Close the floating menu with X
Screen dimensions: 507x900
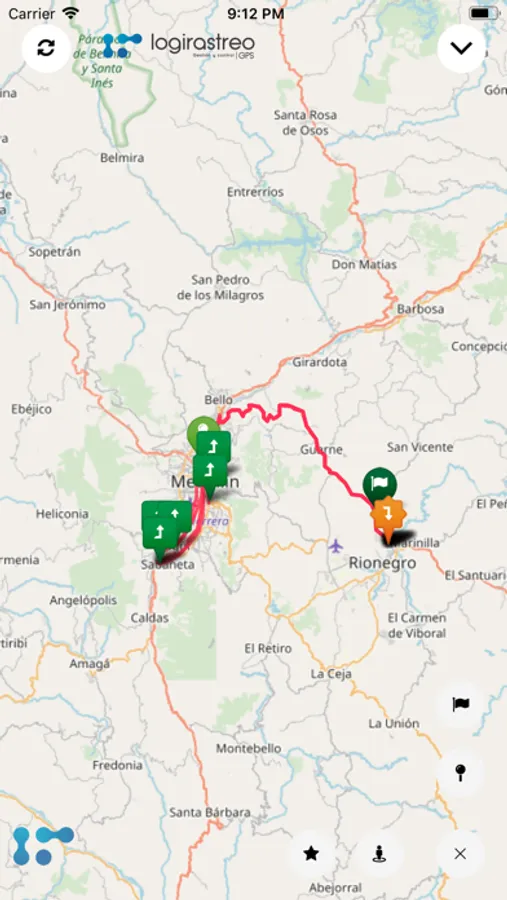[460, 854]
